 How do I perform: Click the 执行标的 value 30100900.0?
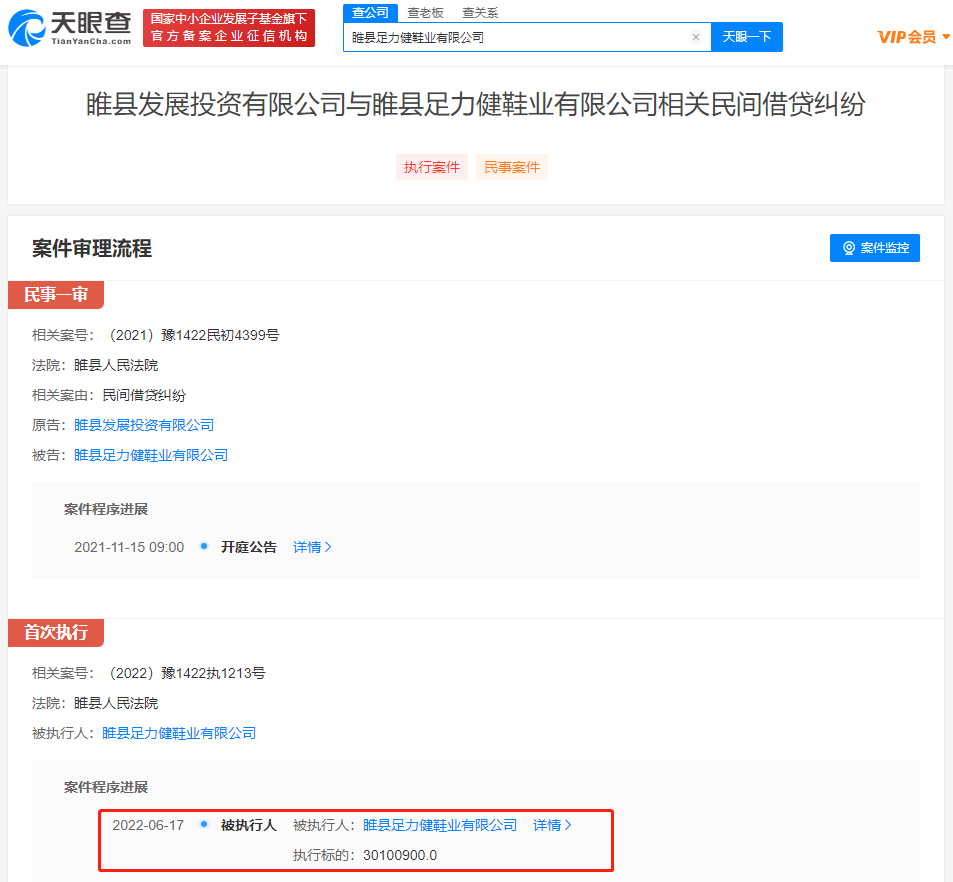[x=400, y=855]
